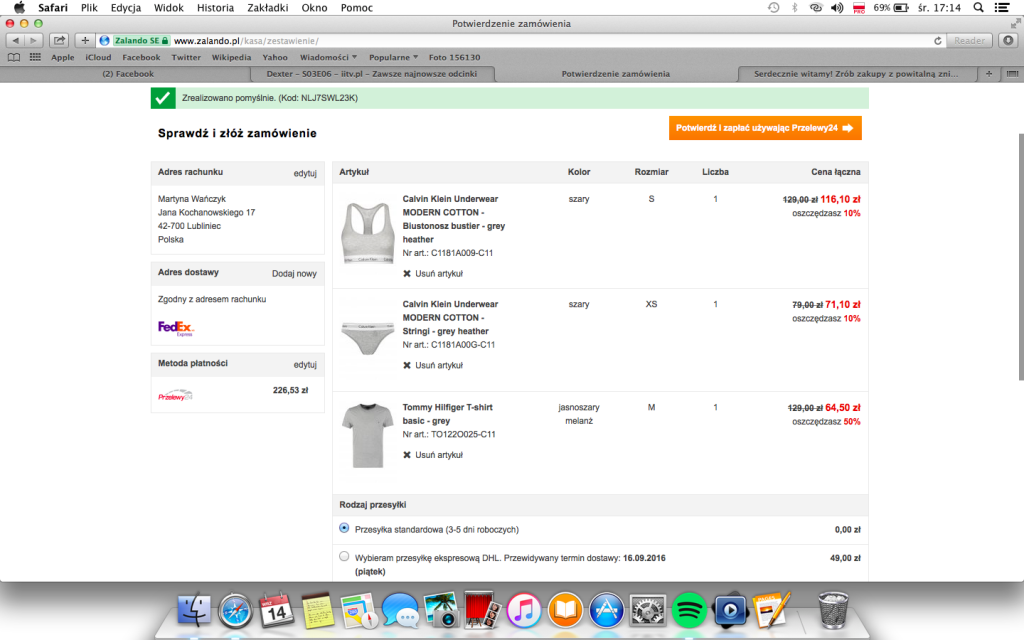Click the Top Sites grid icon
The image size is (1024, 640).
35,57
